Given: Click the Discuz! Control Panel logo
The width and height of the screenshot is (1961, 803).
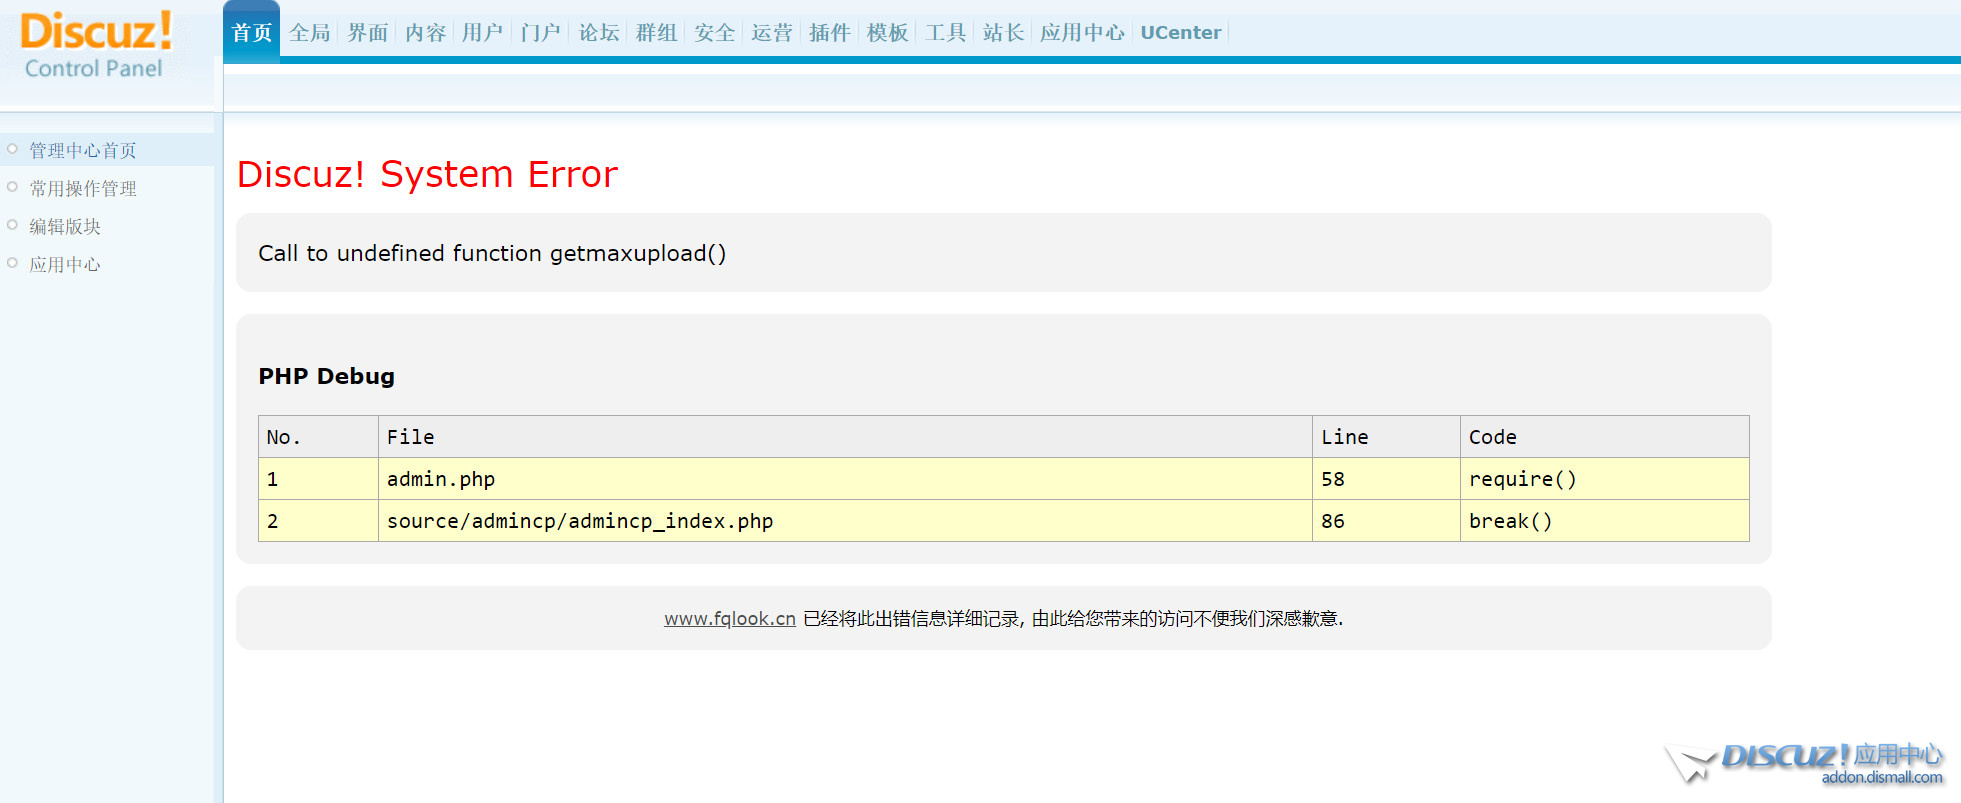Looking at the screenshot, I should point(95,46).
